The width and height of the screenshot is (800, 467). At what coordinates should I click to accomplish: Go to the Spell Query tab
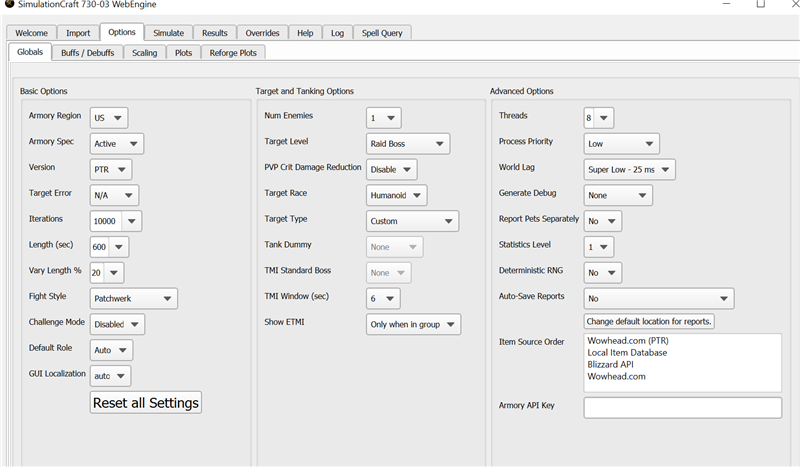(x=382, y=33)
